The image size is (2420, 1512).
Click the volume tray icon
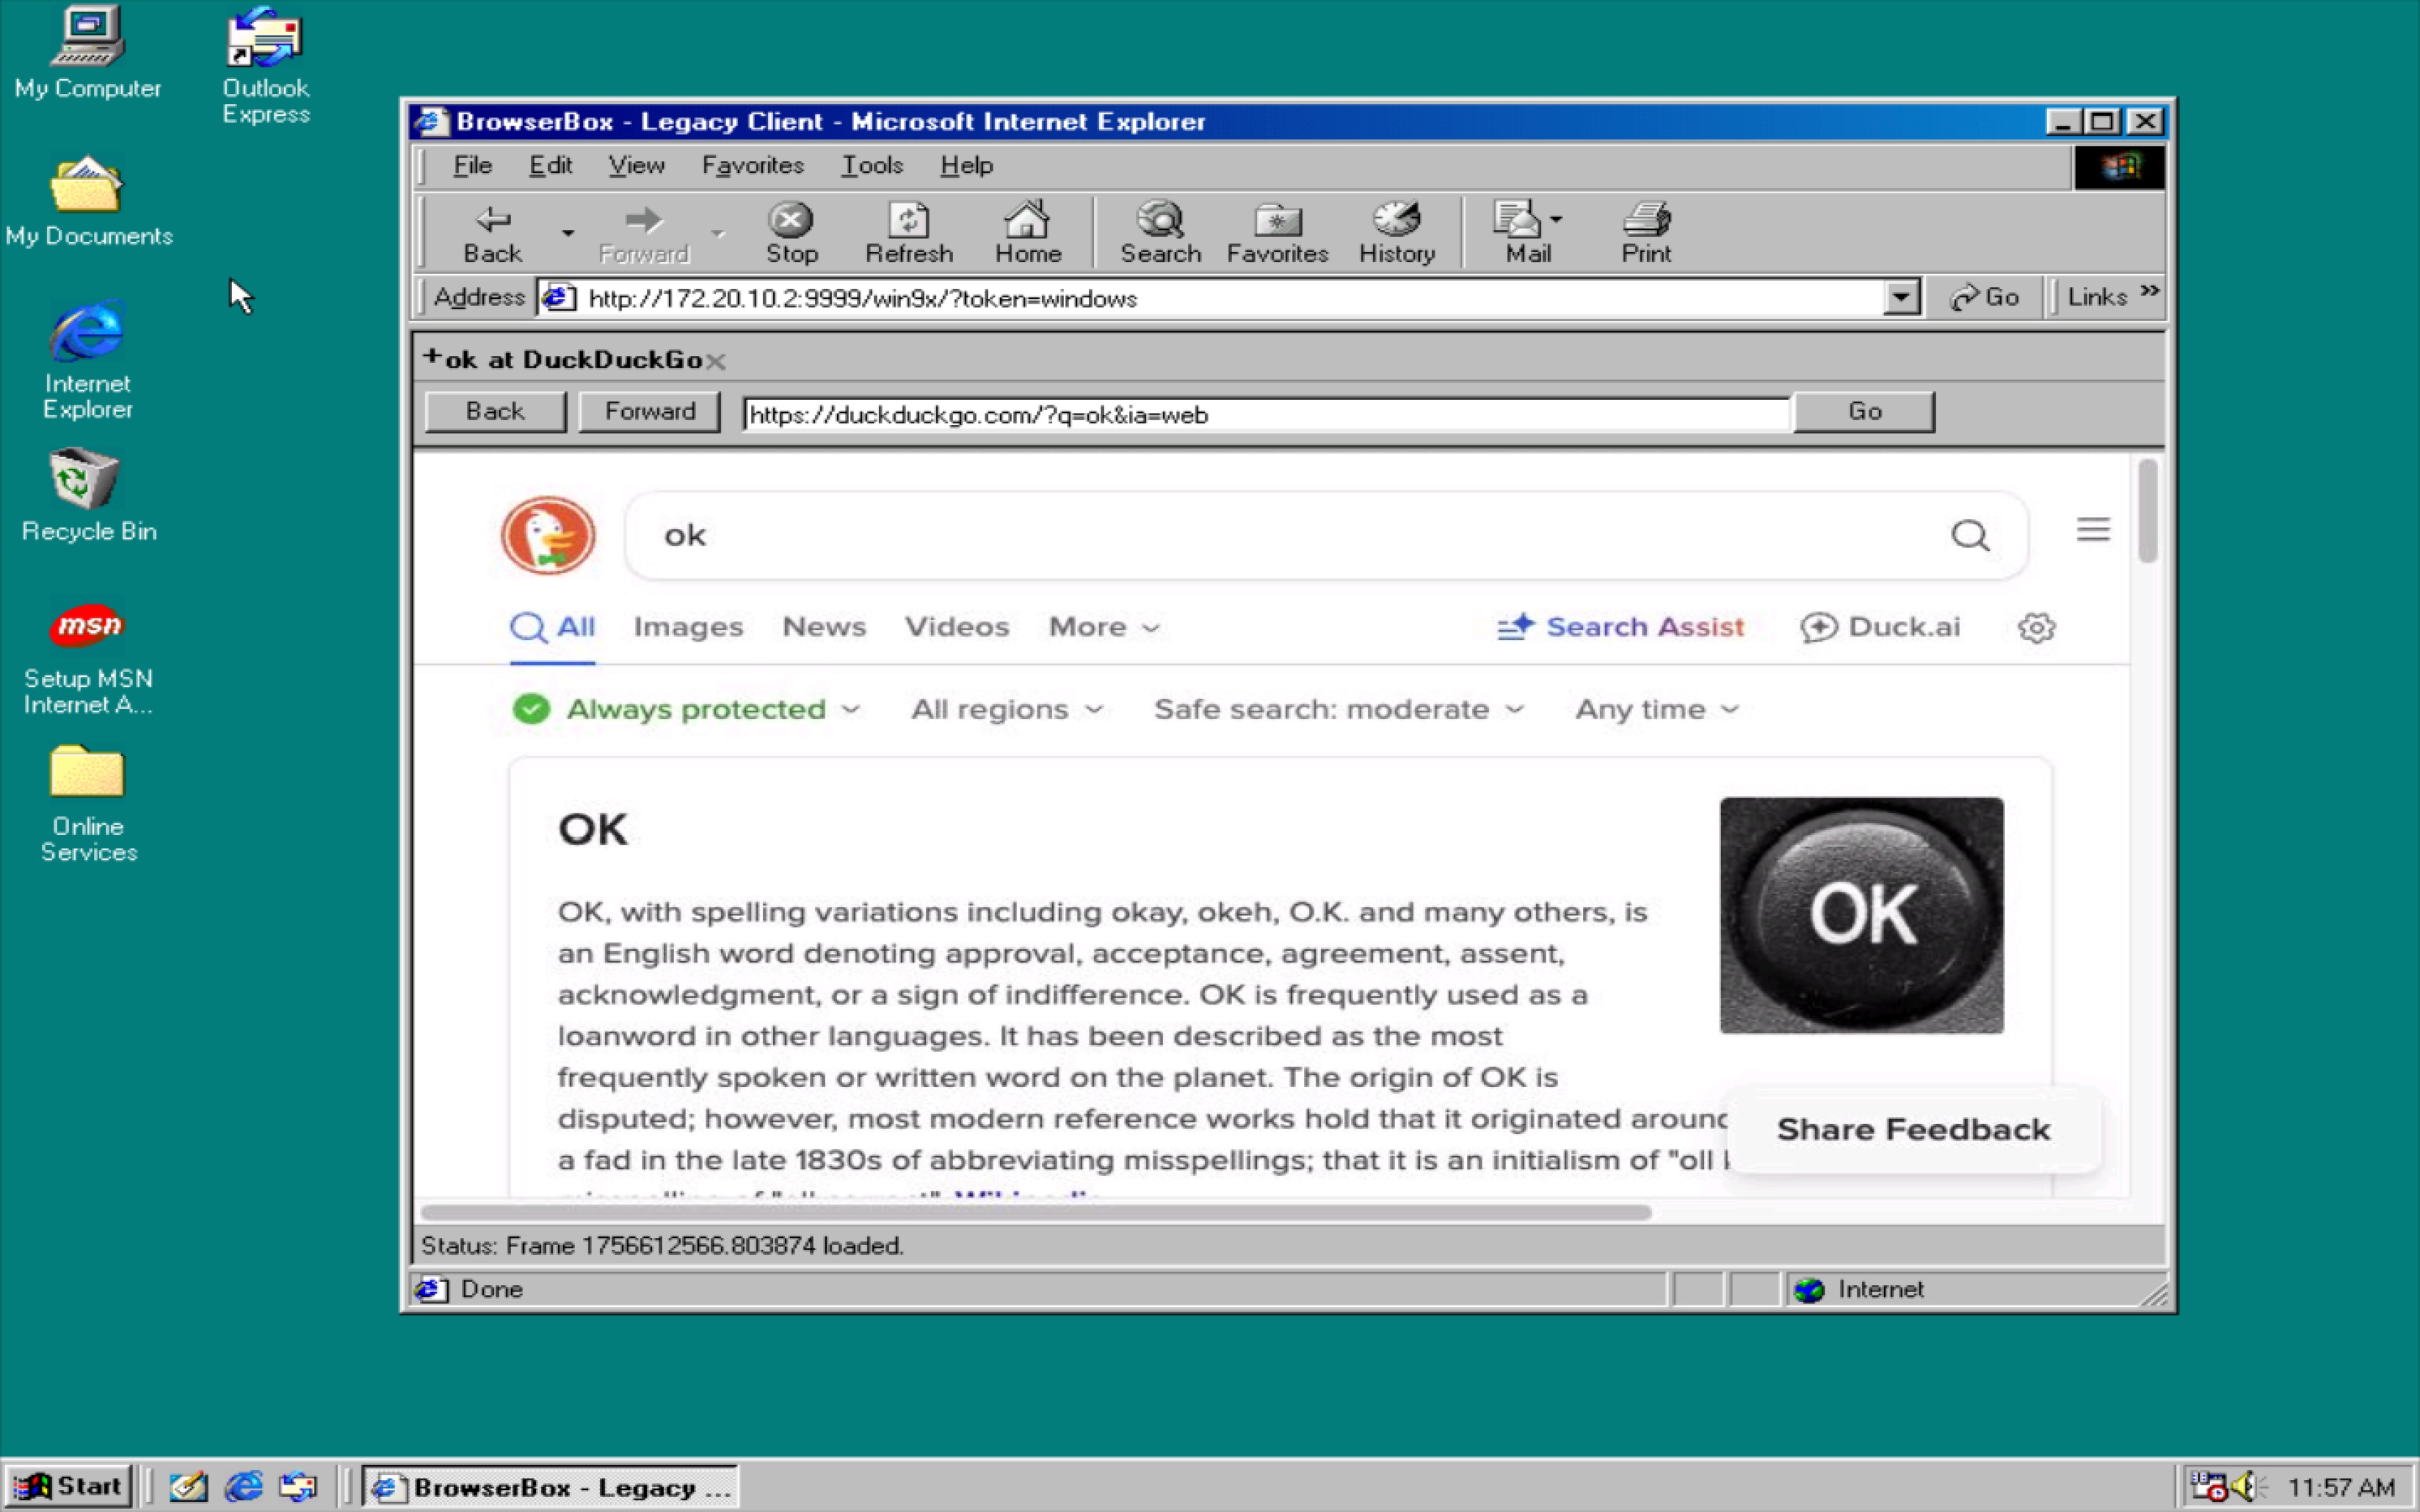(2246, 1486)
